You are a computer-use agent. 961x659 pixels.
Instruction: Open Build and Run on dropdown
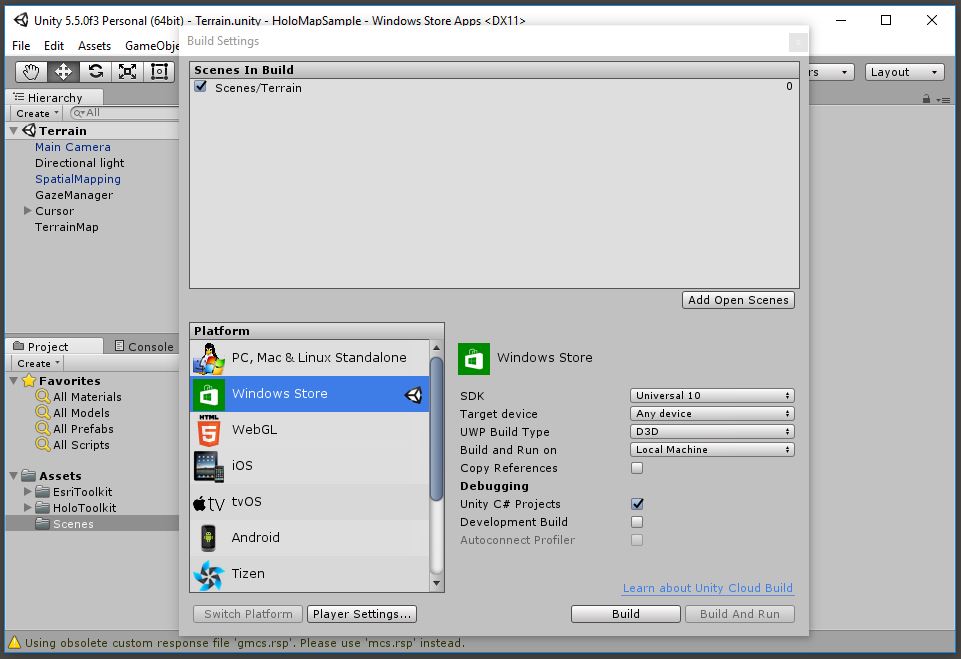(x=712, y=449)
